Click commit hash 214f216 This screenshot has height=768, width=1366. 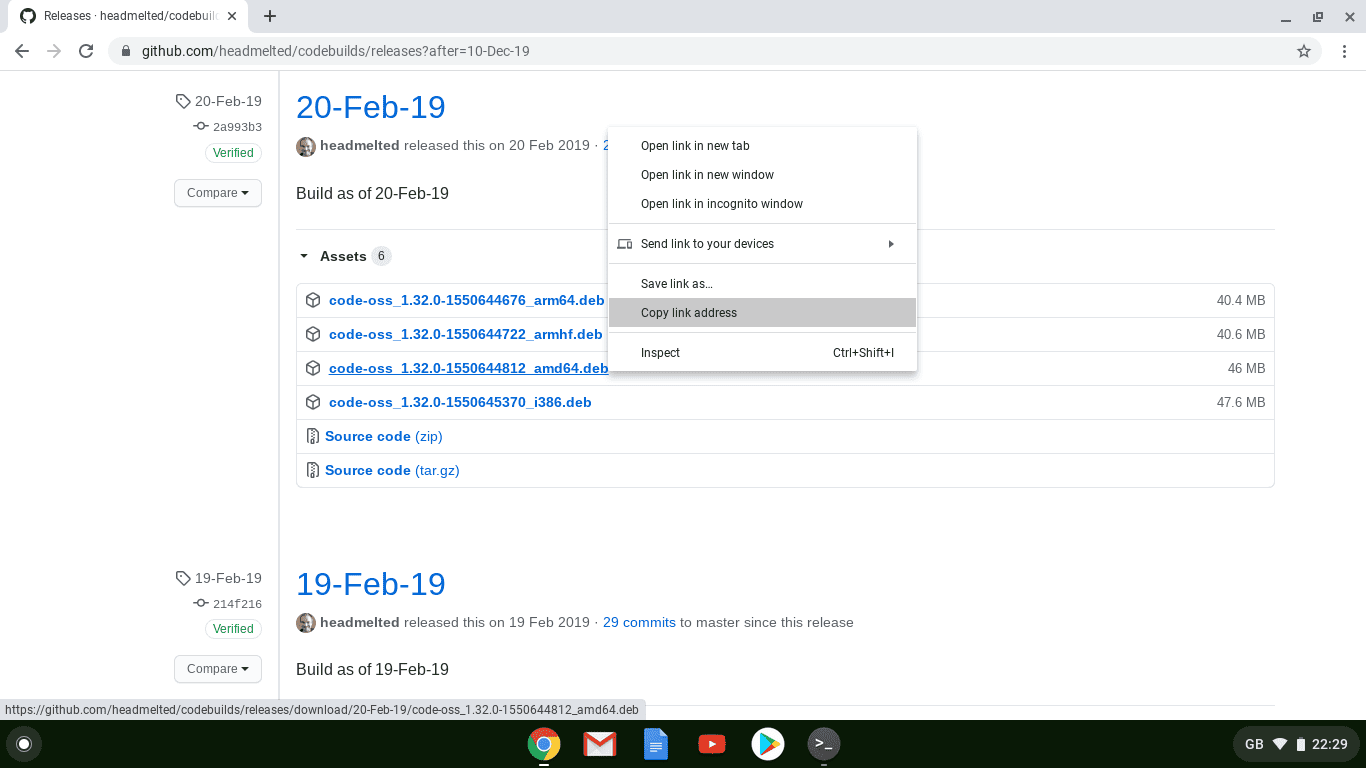(x=237, y=604)
